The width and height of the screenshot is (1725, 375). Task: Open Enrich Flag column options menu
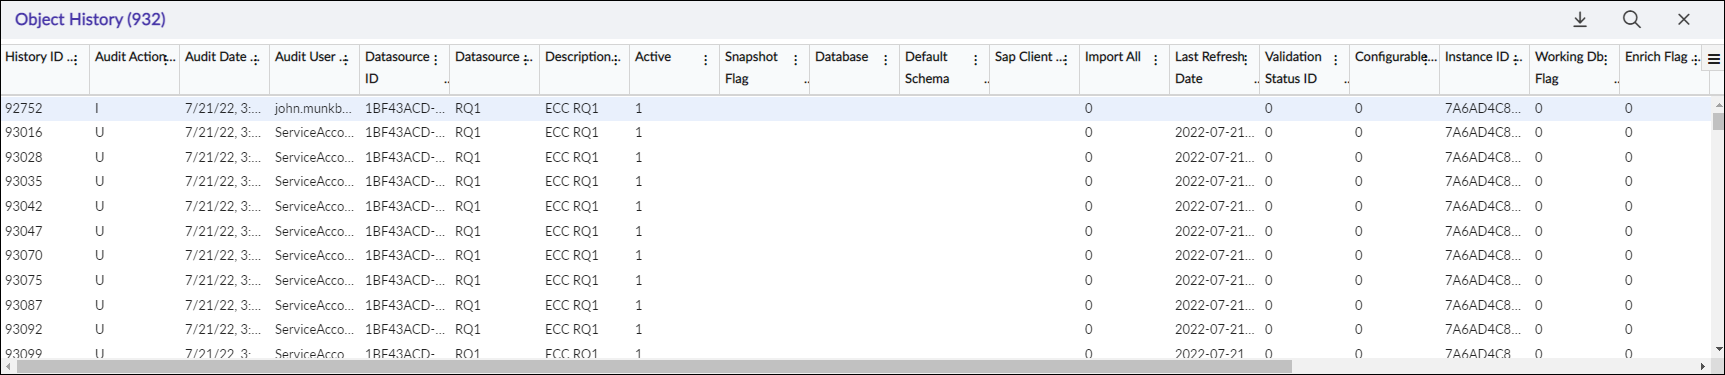pos(1696,60)
